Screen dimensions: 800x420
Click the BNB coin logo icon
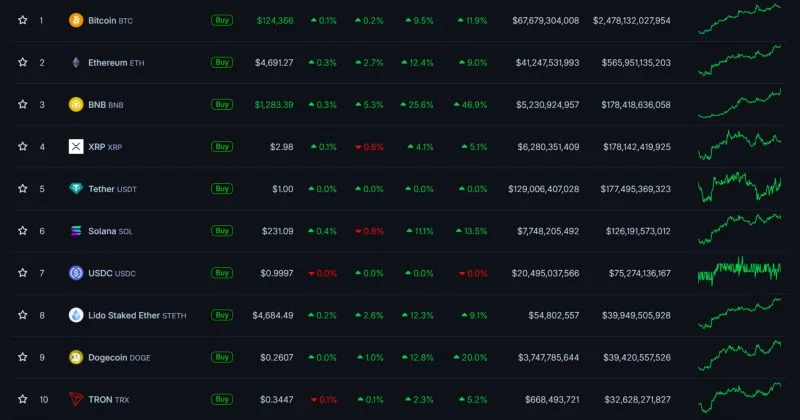(x=75, y=104)
